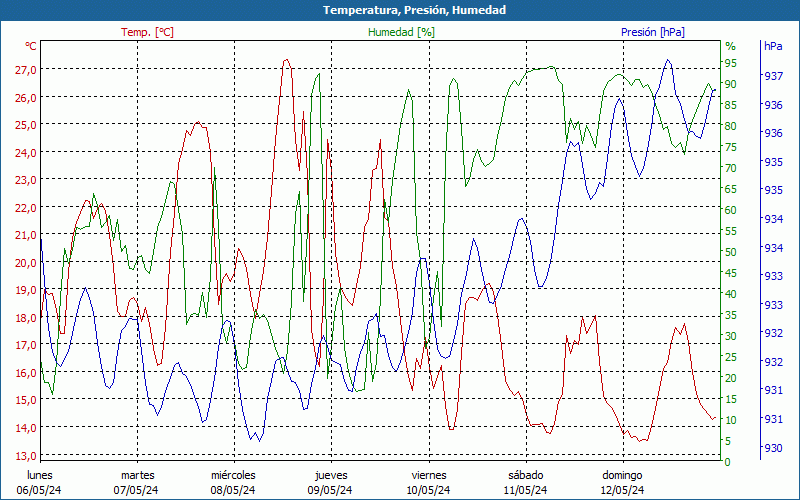Click the '25,0' temperature axis value
Viewport: 800px width, 500px height.
(x=26, y=125)
